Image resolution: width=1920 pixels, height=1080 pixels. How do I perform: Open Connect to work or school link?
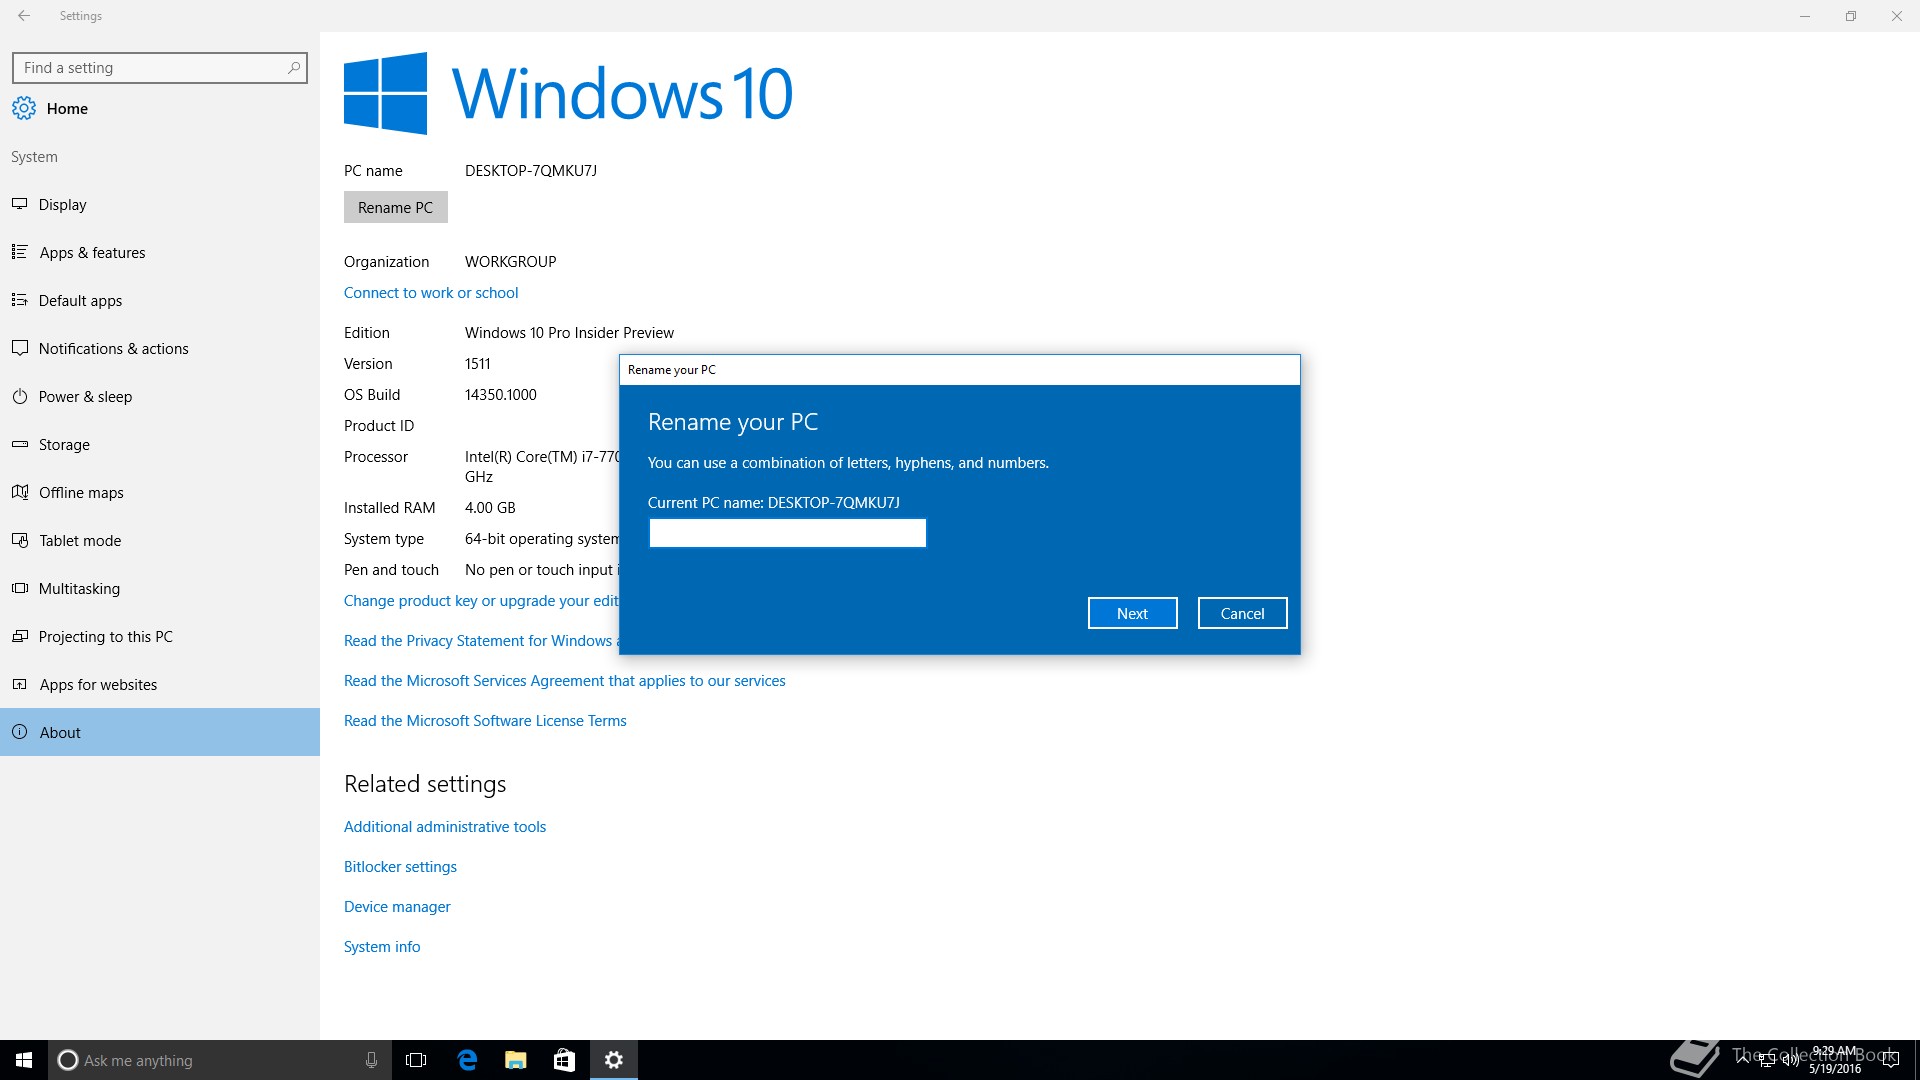tap(431, 293)
